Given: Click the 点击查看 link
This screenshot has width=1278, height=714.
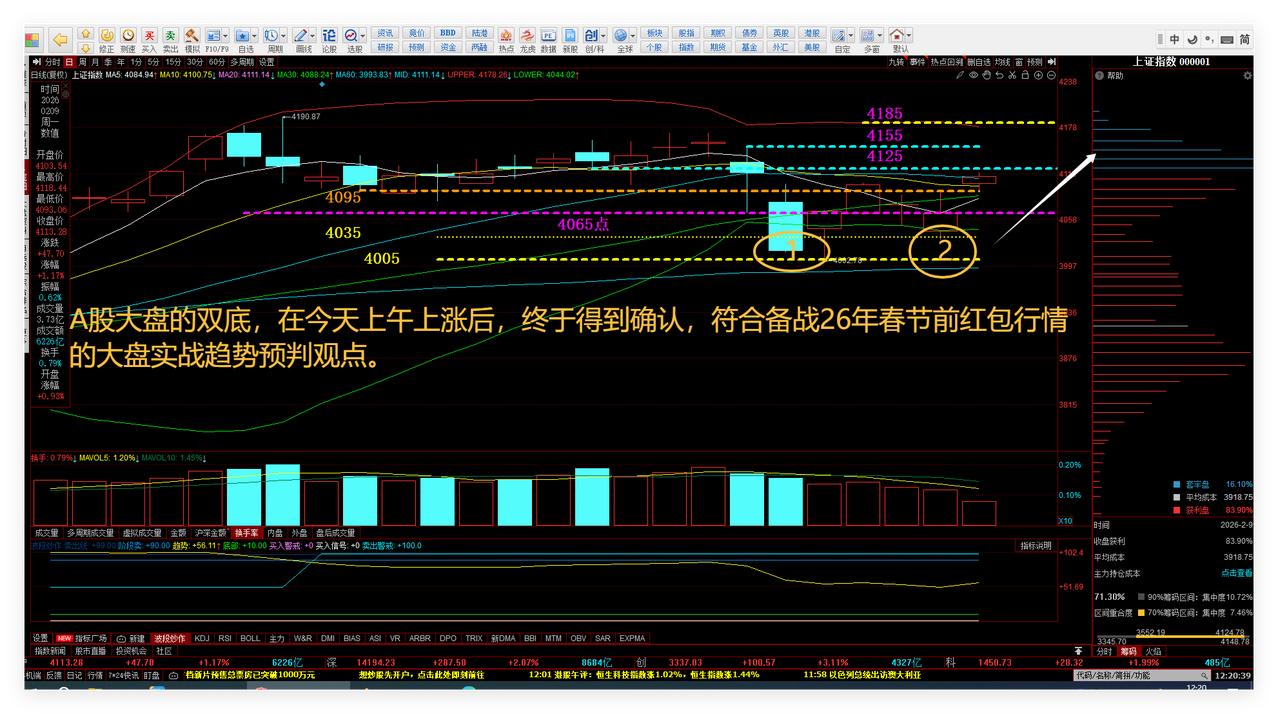Looking at the screenshot, I should (x=1236, y=573).
